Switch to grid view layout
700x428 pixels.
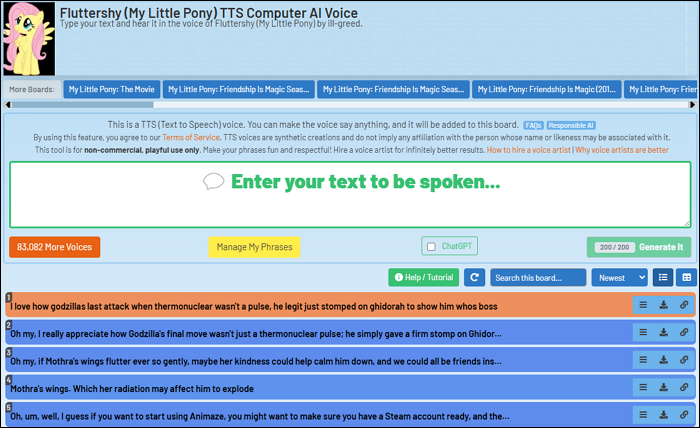[x=687, y=278]
